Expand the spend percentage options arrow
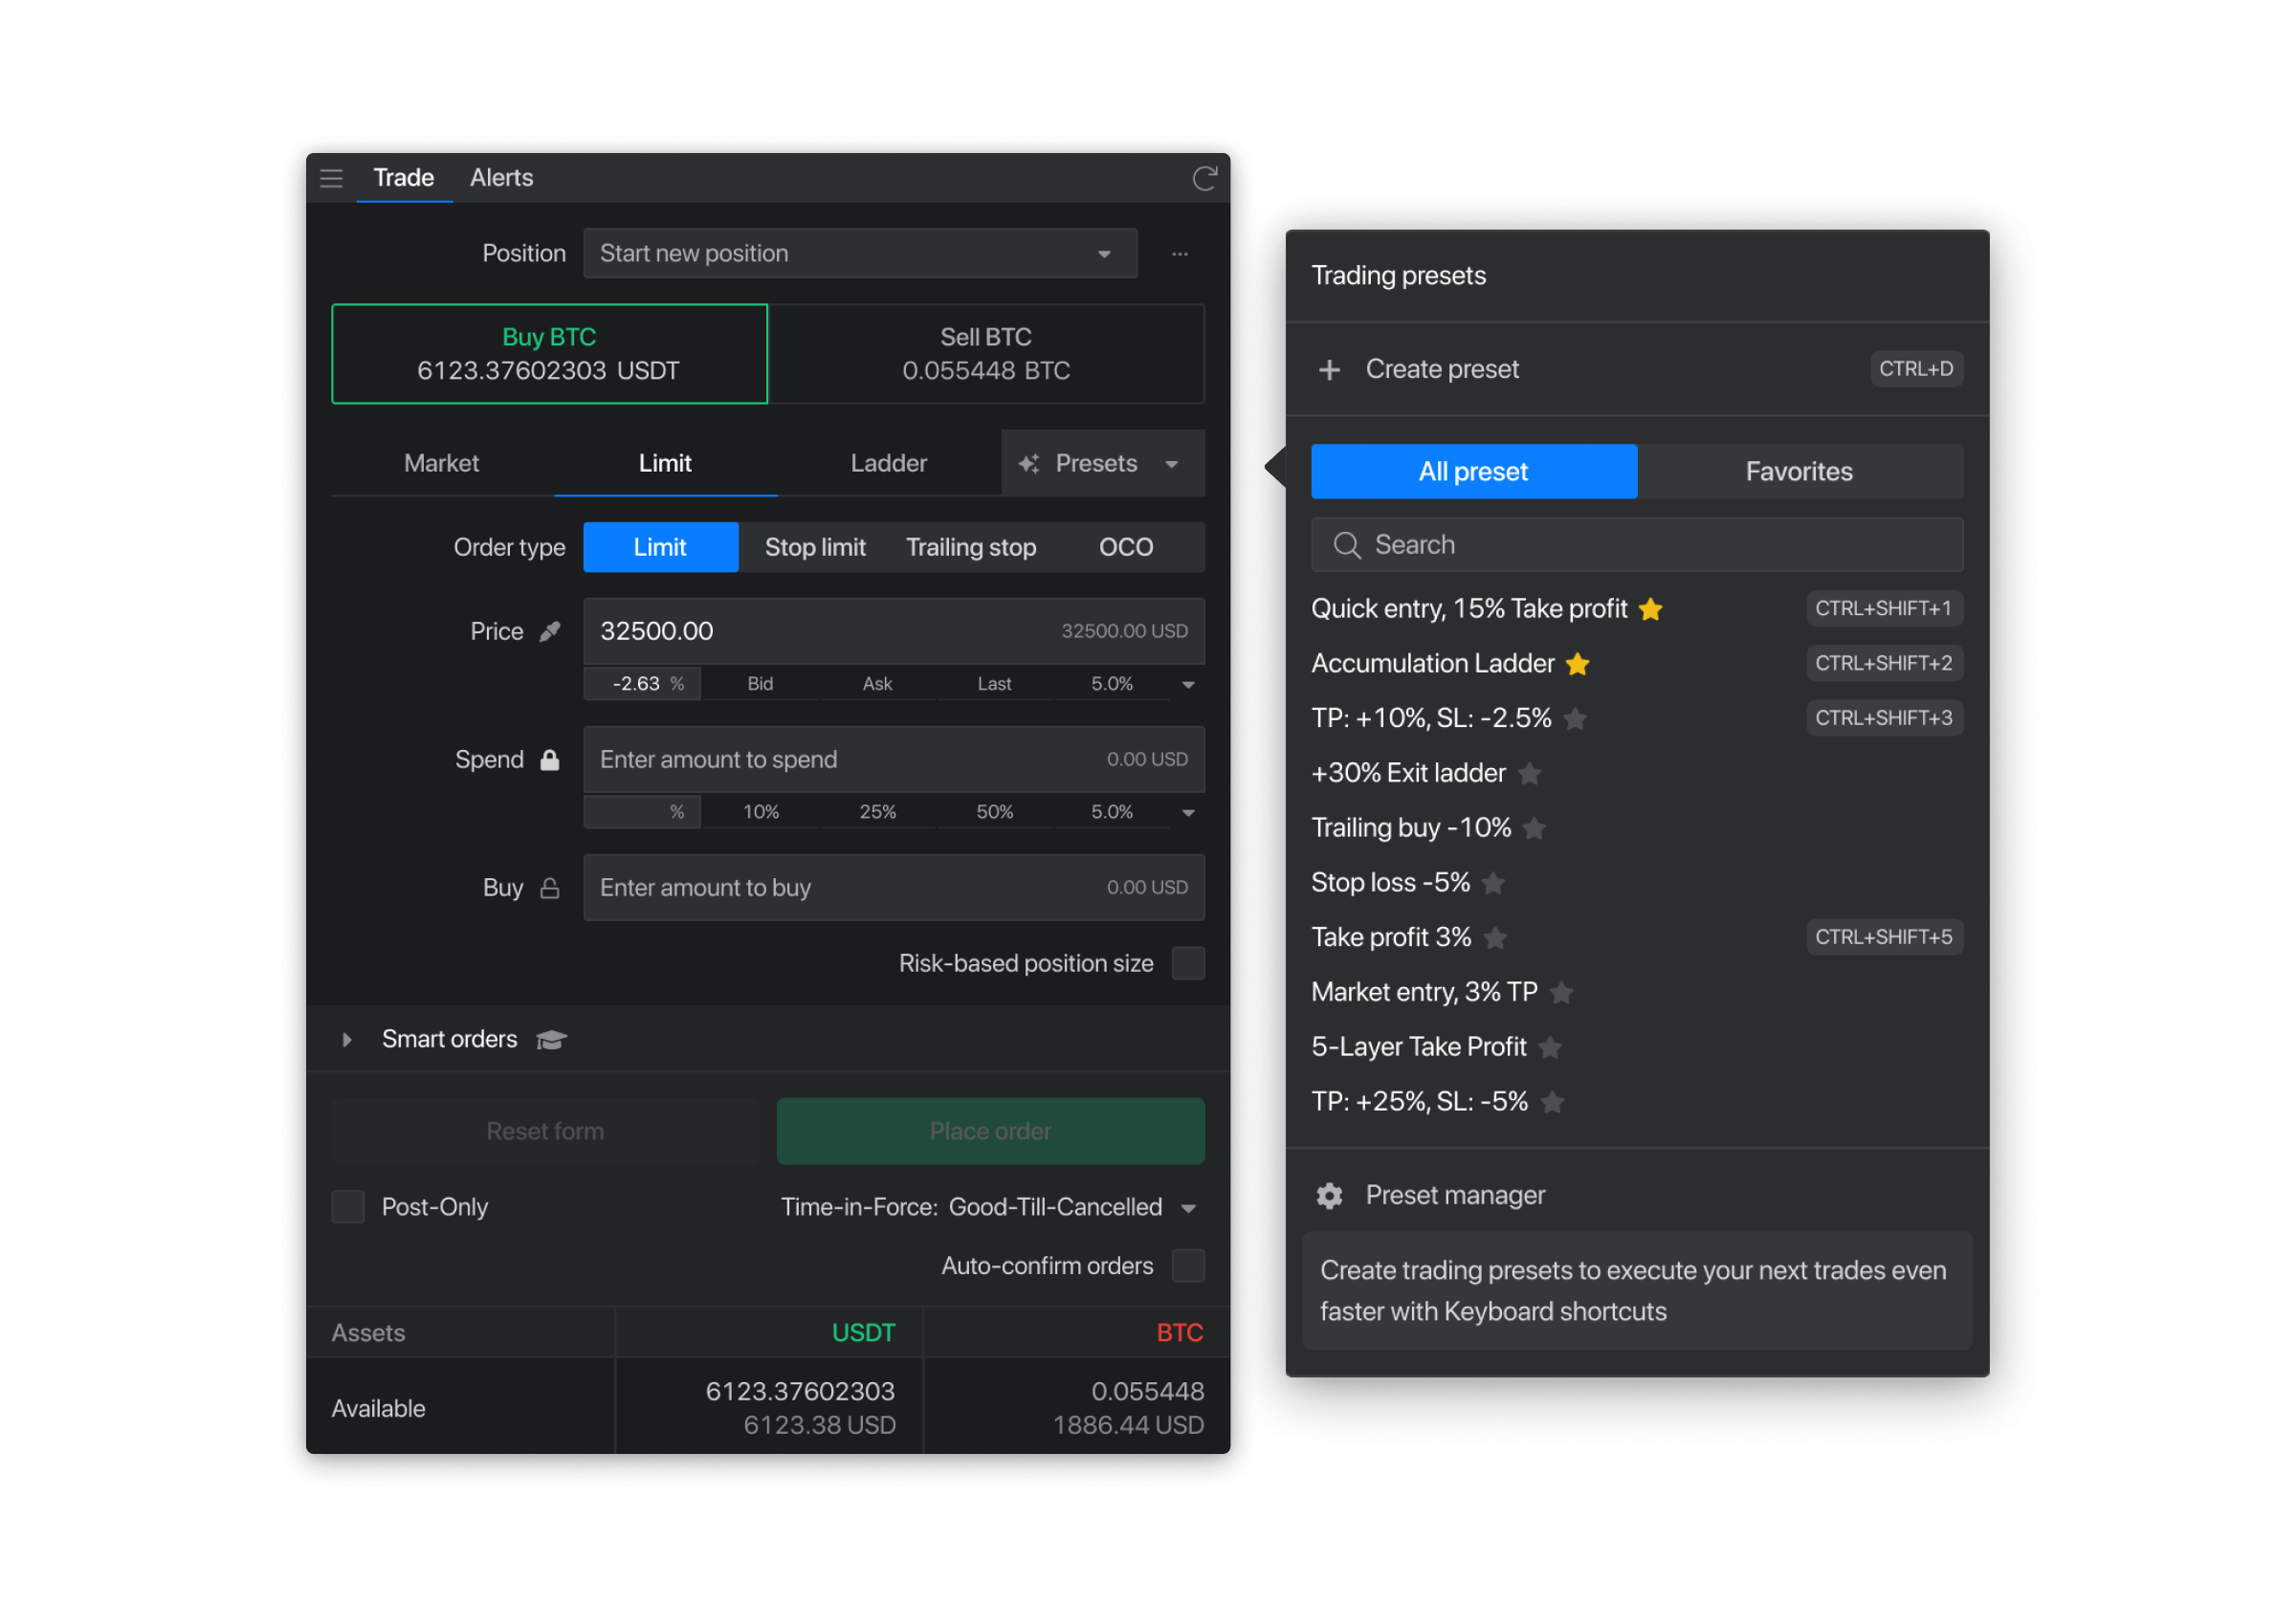2296x1607 pixels. (x=1188, y=812)
